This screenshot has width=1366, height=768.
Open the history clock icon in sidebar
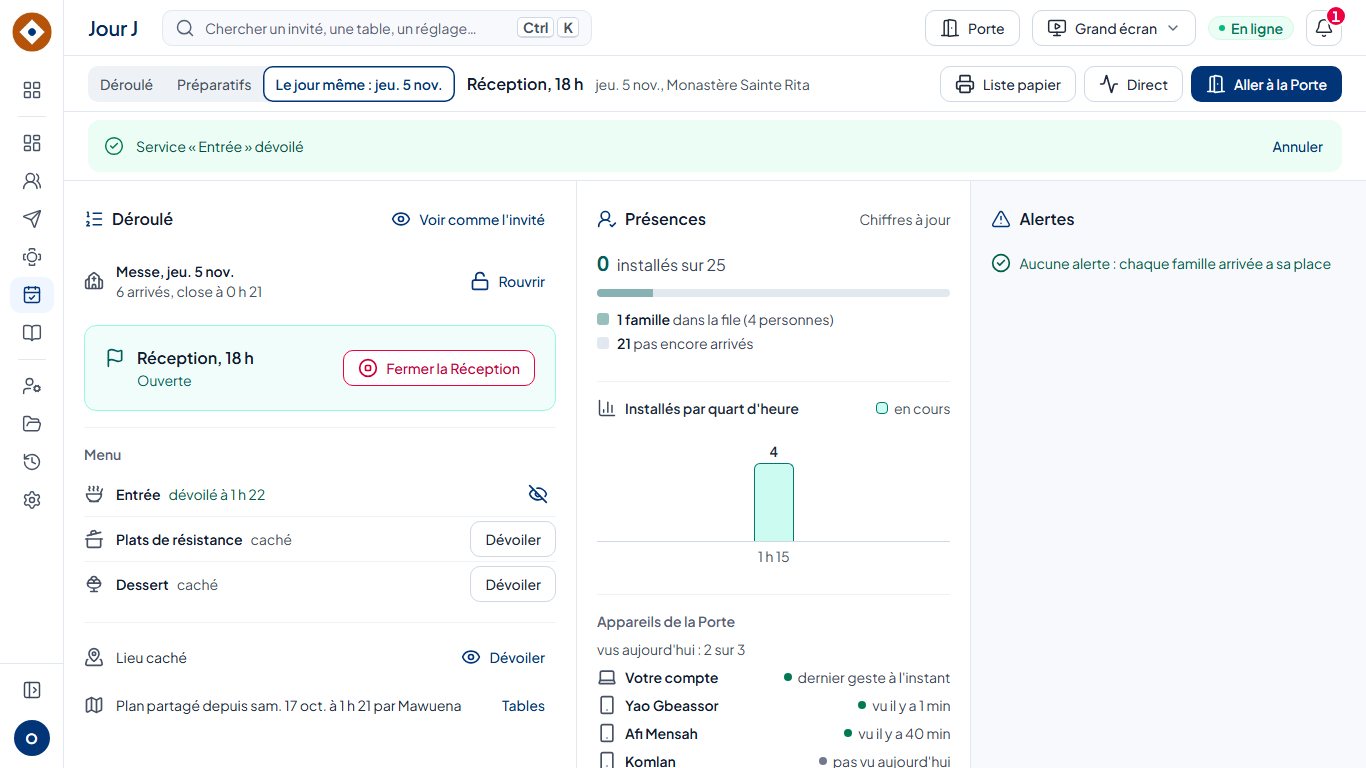tap(32, 462)
